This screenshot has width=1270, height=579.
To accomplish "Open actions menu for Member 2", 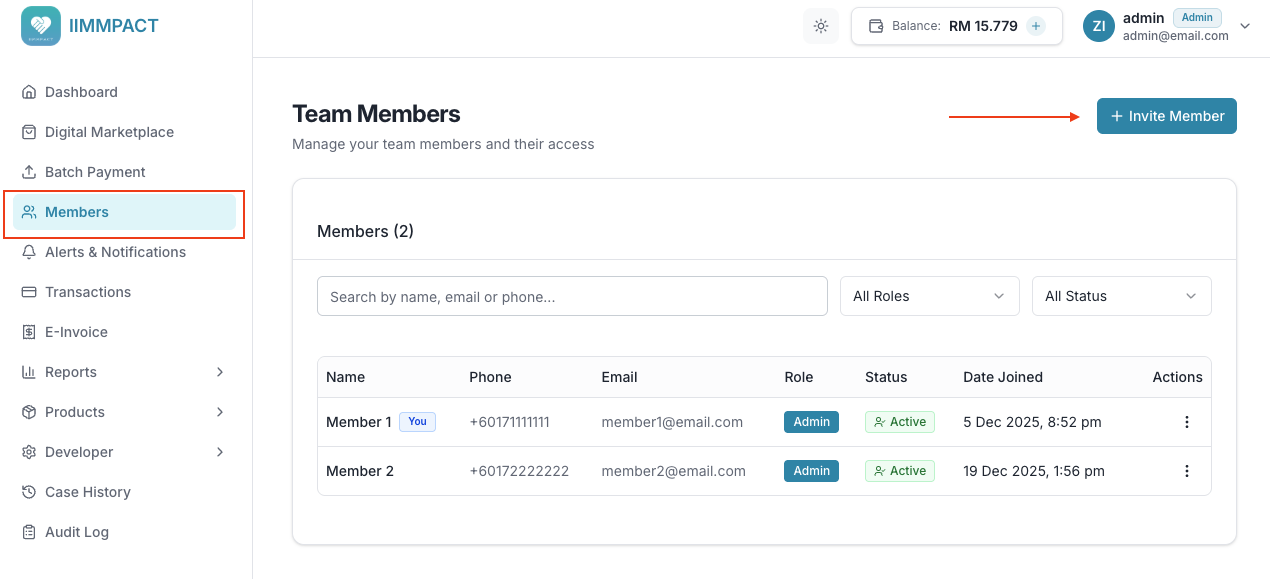I will click(x=1187, y=470).
